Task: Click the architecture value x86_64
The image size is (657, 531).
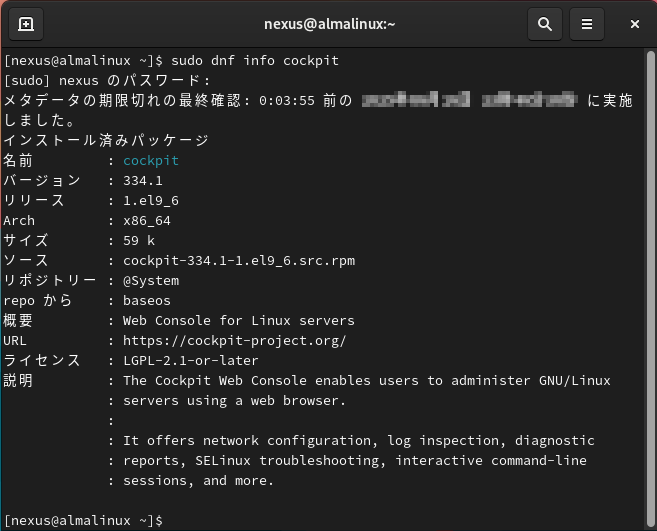Action: [x=146, y=221]
